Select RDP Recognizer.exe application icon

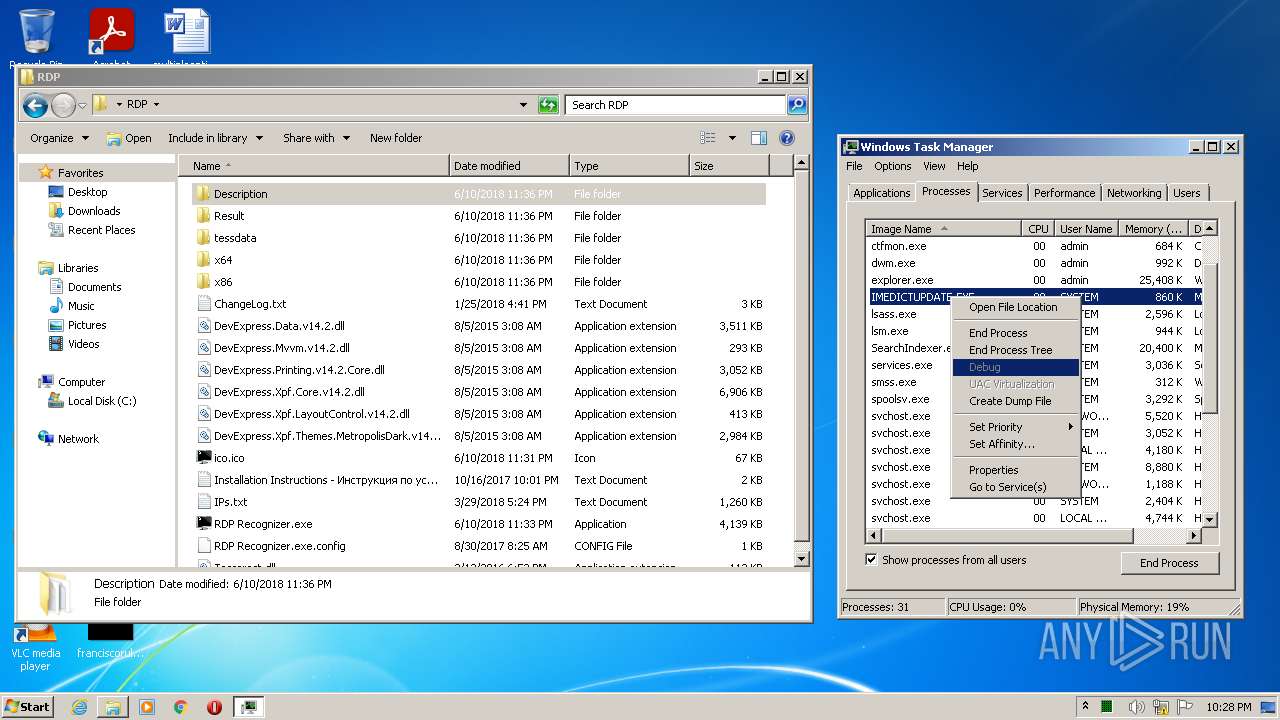[x=204, y=524]
